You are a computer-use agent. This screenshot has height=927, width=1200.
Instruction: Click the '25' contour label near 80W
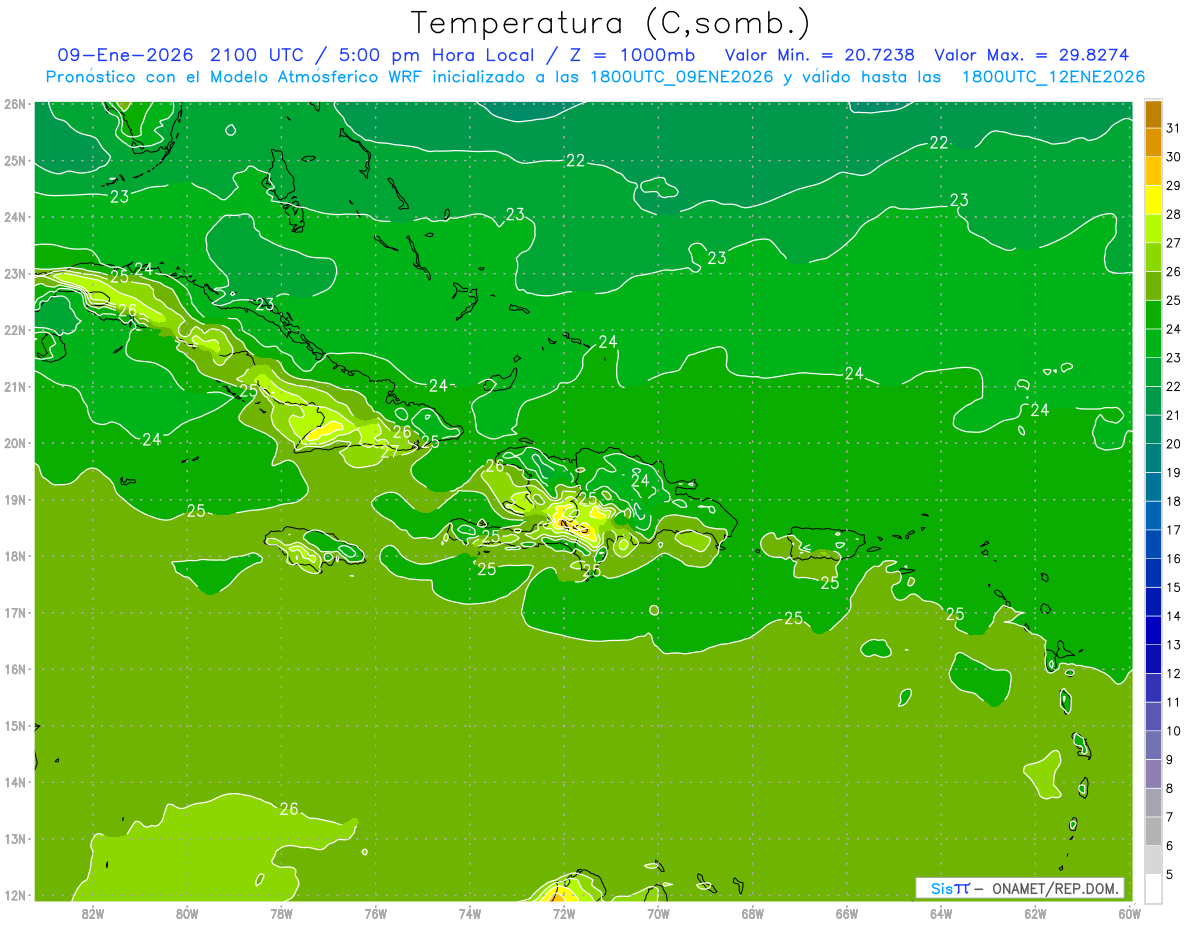point(196,510)
